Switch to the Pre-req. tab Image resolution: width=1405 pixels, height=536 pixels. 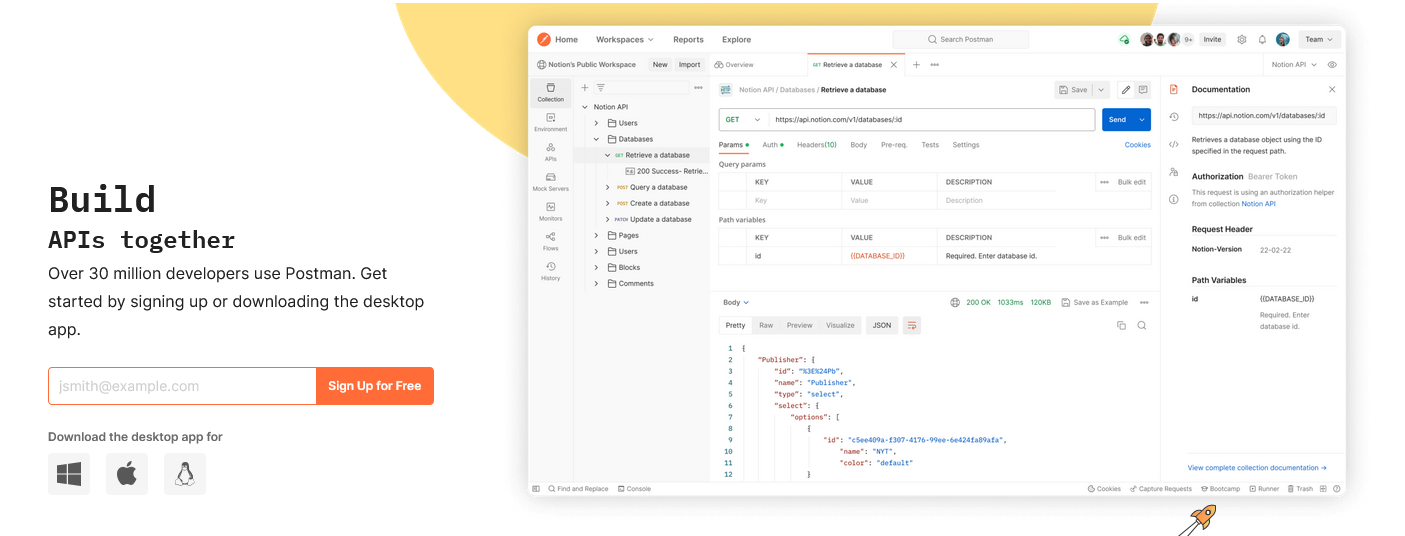pyautogui.click(x=894, y=145)
